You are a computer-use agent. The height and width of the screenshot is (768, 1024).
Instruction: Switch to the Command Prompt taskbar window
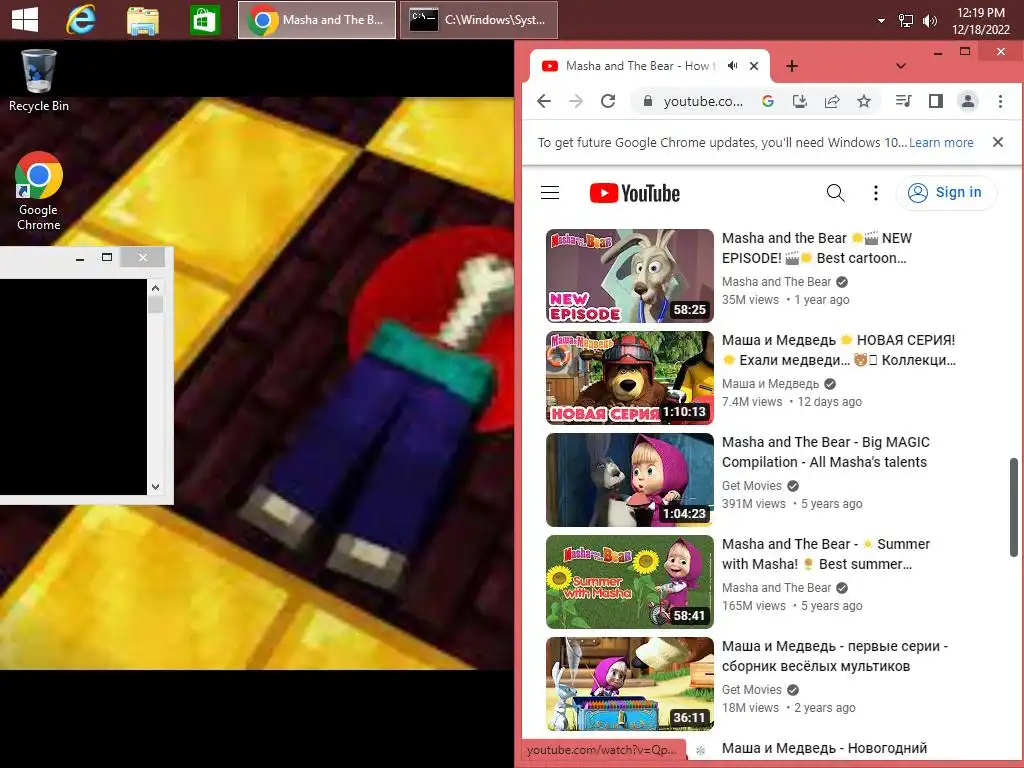pos(479,20)
